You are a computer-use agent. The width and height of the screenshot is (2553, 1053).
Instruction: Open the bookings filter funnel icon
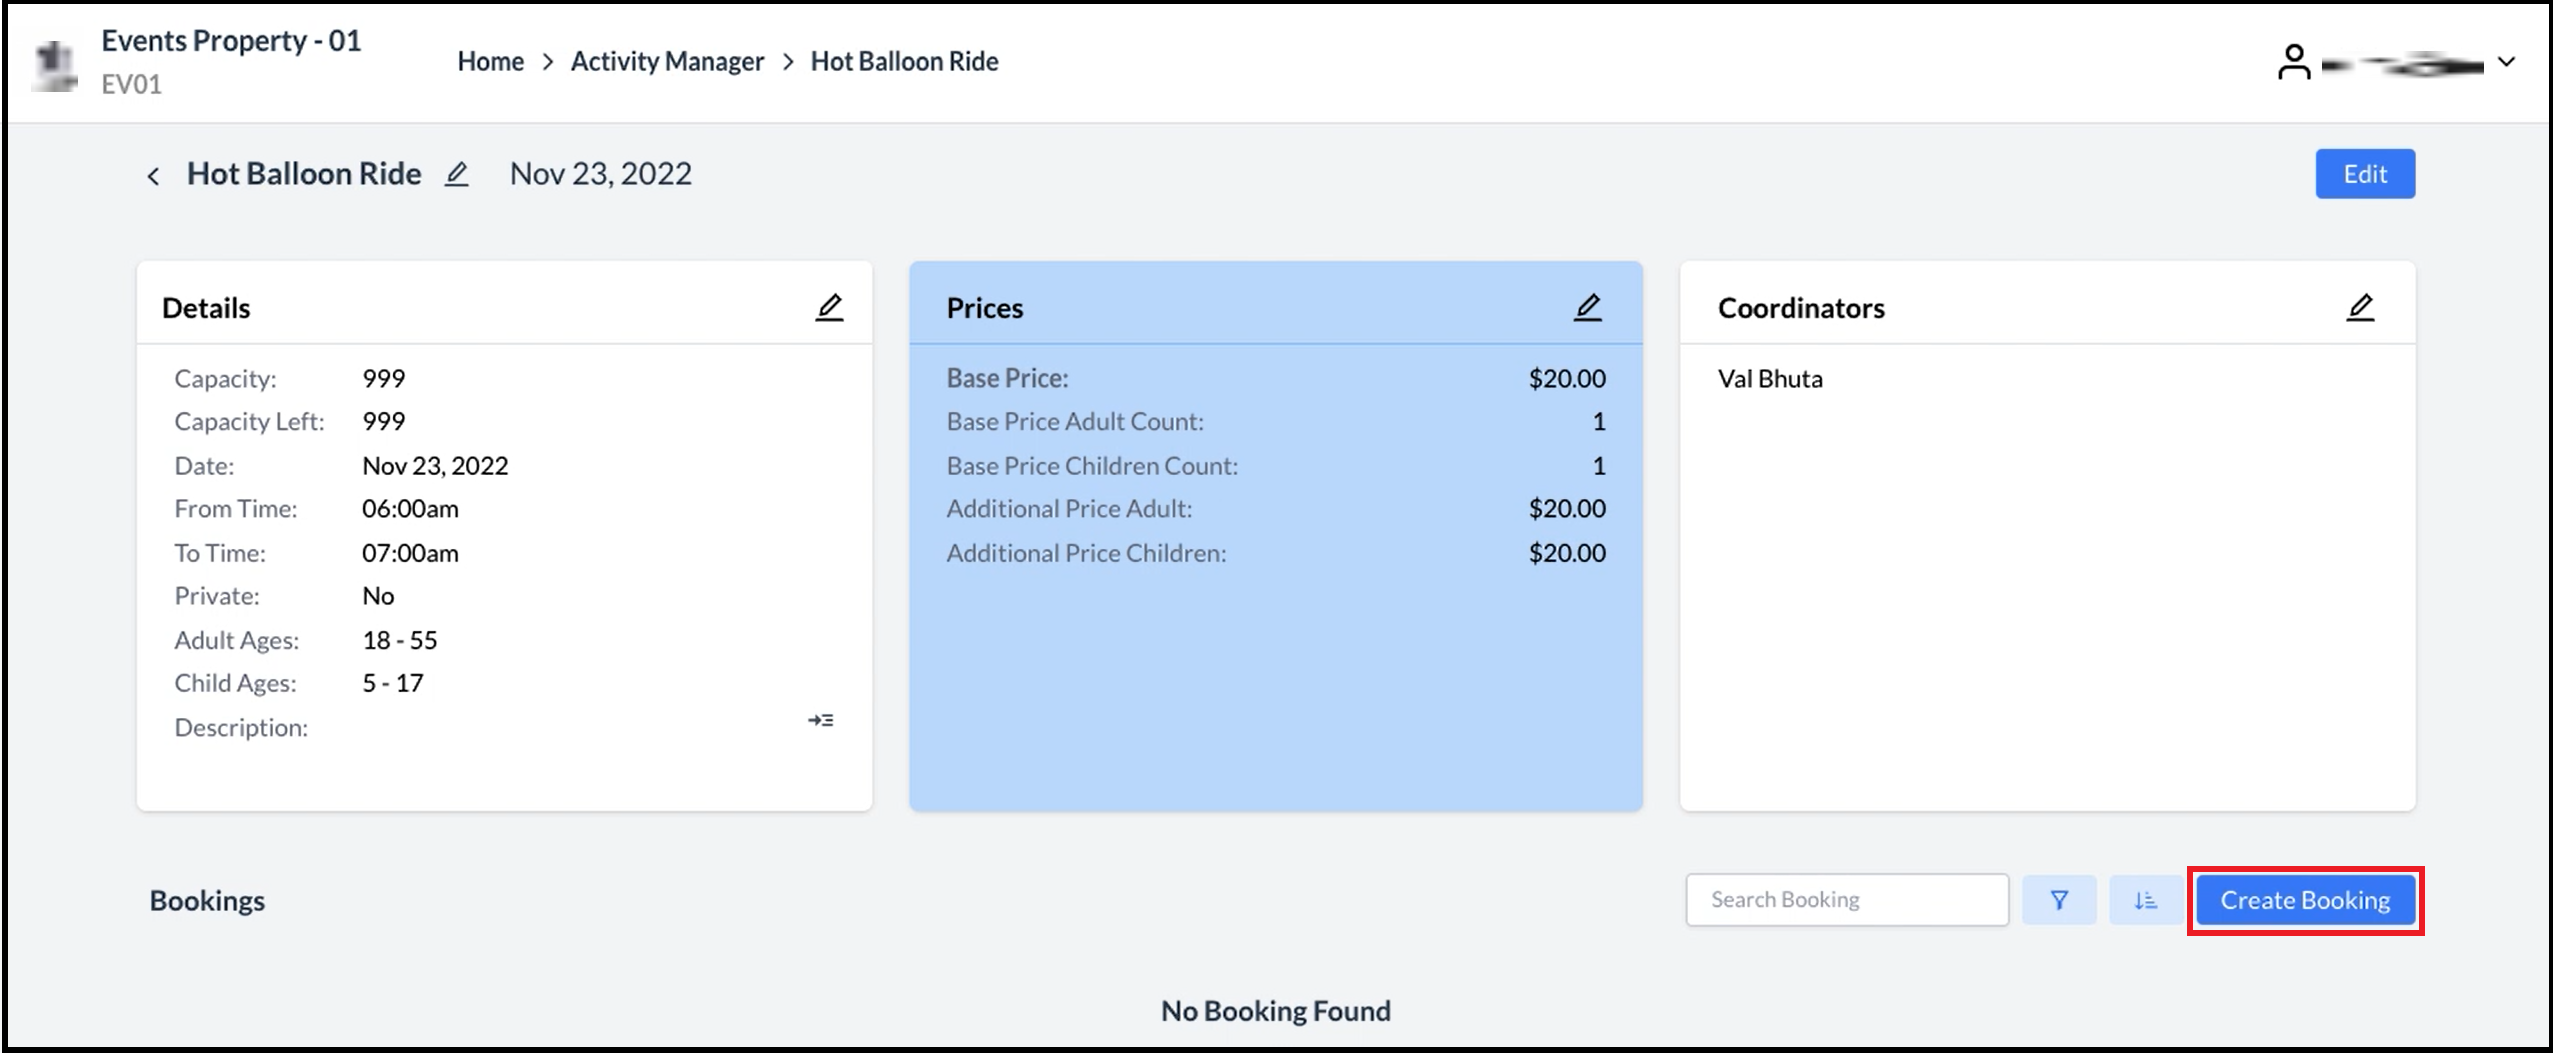(x=2058, y=900)
